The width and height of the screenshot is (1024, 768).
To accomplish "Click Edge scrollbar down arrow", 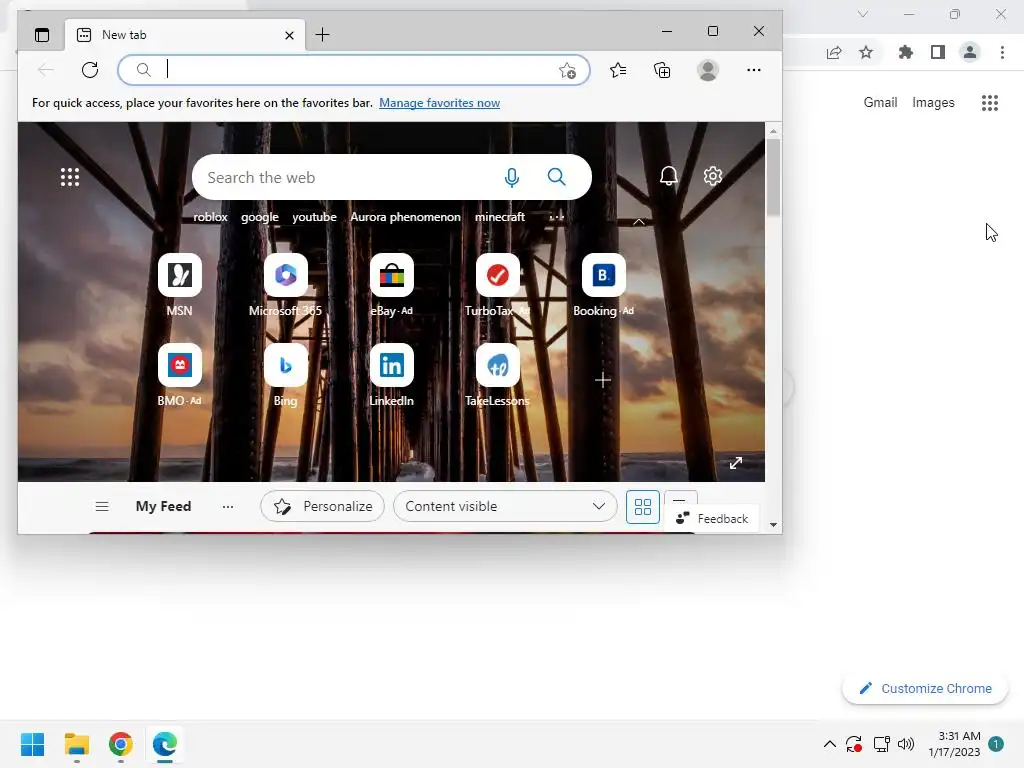I will tap(773, 525).
